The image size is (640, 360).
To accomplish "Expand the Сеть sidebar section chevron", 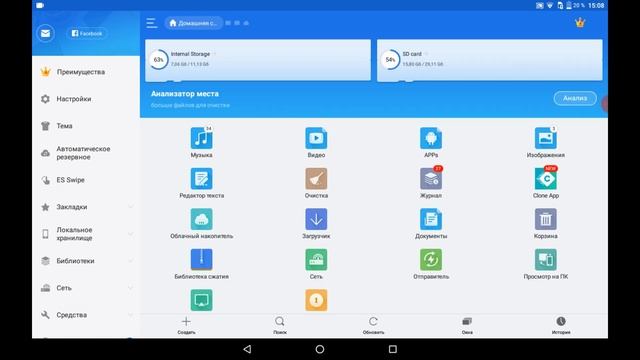I will (131, 288).
